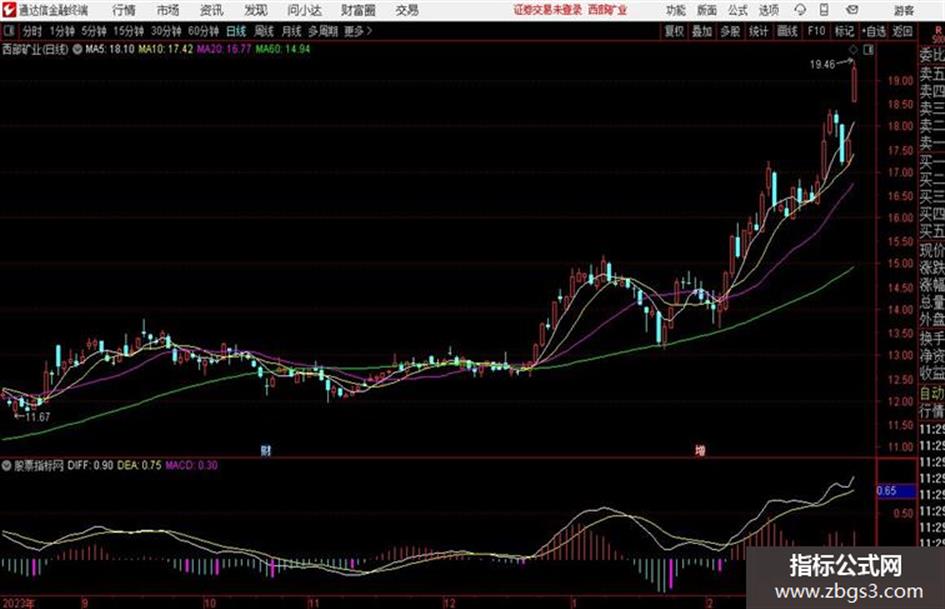Open the customer service headset icon
Image resolution: width=945 pixels, height=609 pixels.
point(800,10)
